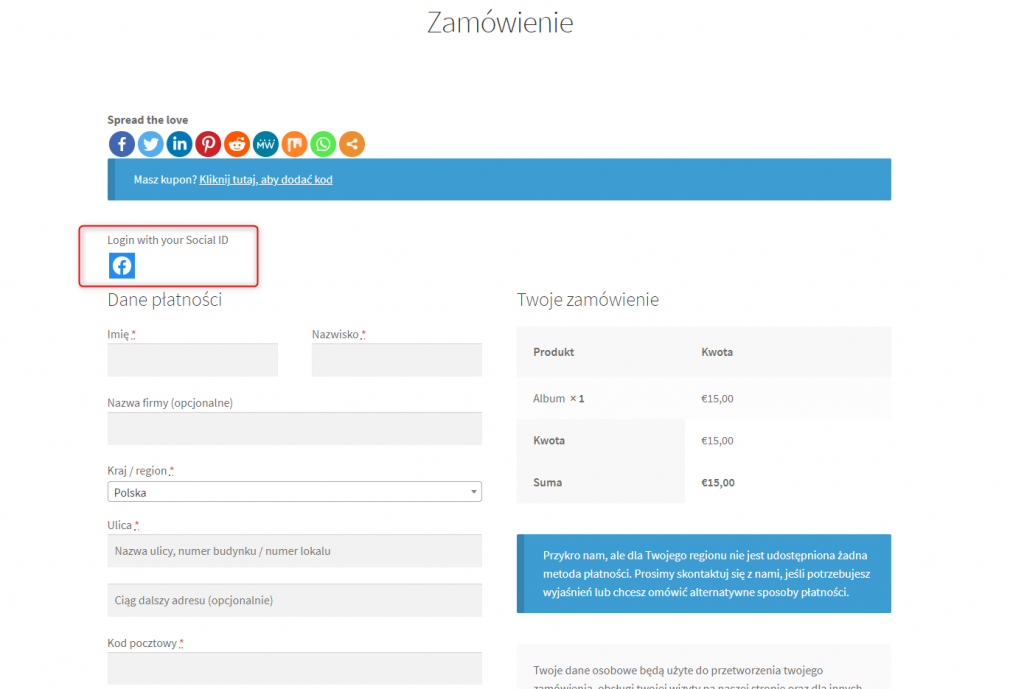This screenshot has height=689, width=1024.
Task: Click the Ulica street address field
Action: pos(294,551)
